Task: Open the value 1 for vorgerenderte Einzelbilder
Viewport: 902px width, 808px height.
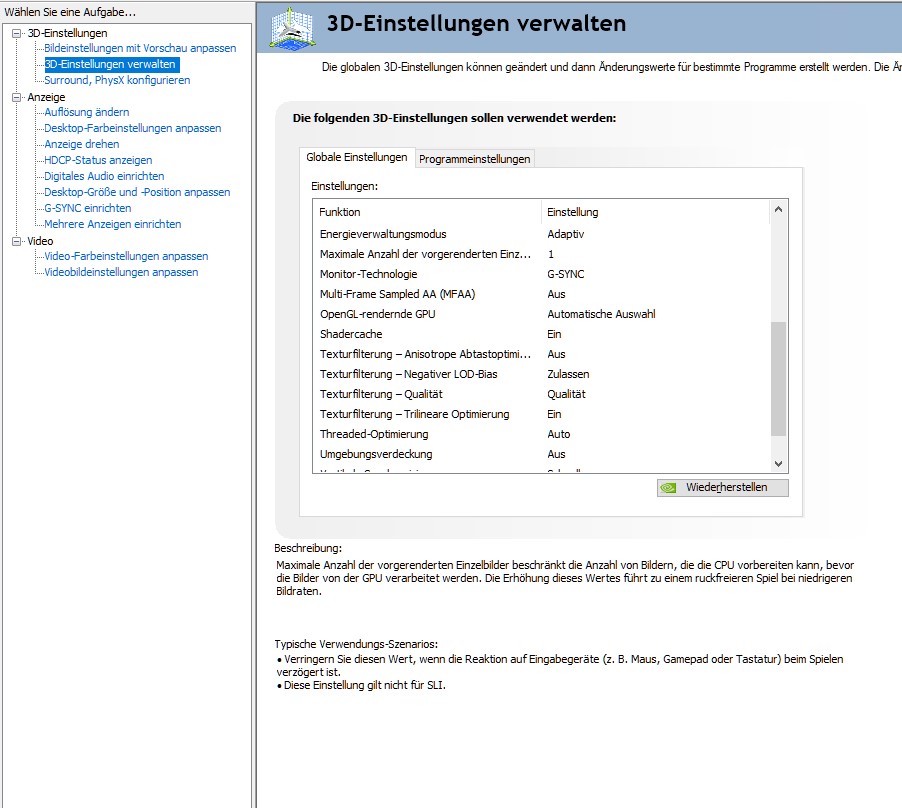Action: coord(551,254)
